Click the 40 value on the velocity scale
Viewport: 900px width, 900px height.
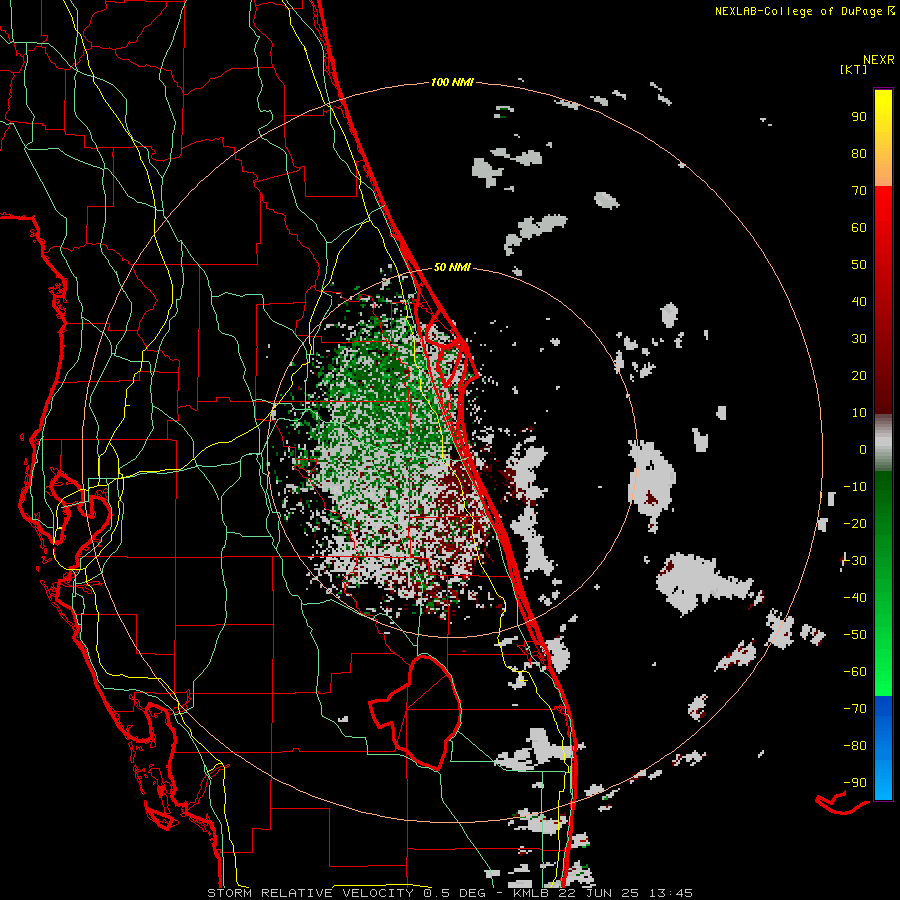(859, 301)
